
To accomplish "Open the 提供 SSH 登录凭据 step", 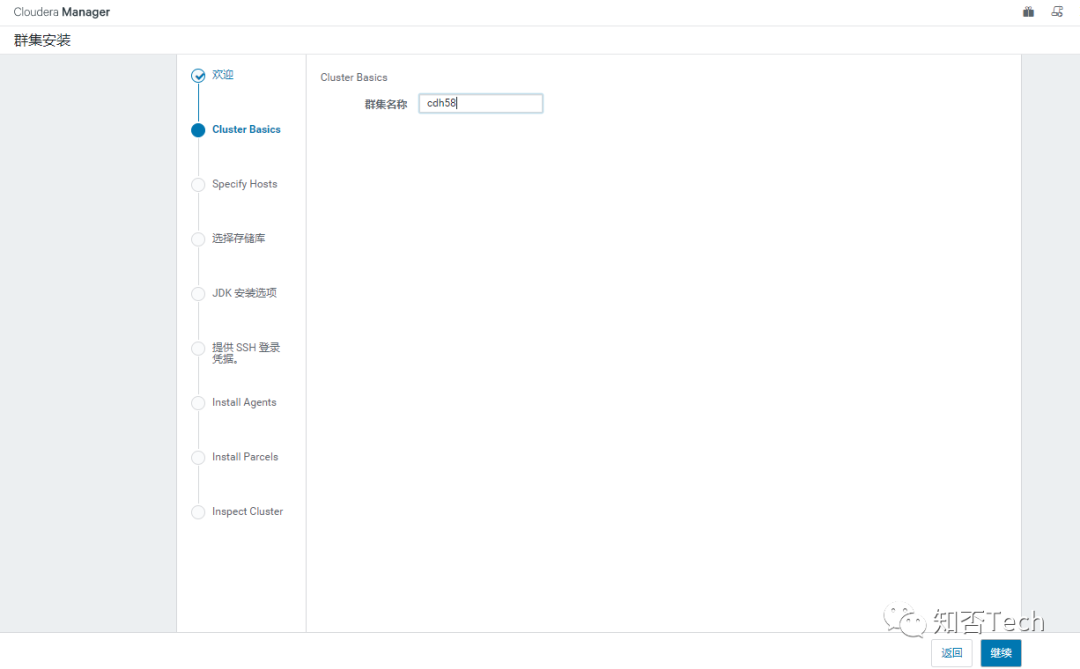I will click(x=246, y=353).
